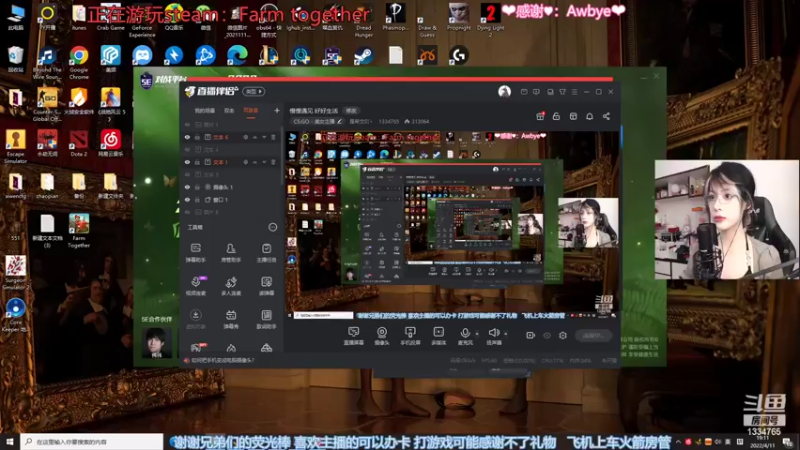Viewport: 800px width, 450px height.
Task: Expand toolbox with the round more button
Action: coord(273,227)
